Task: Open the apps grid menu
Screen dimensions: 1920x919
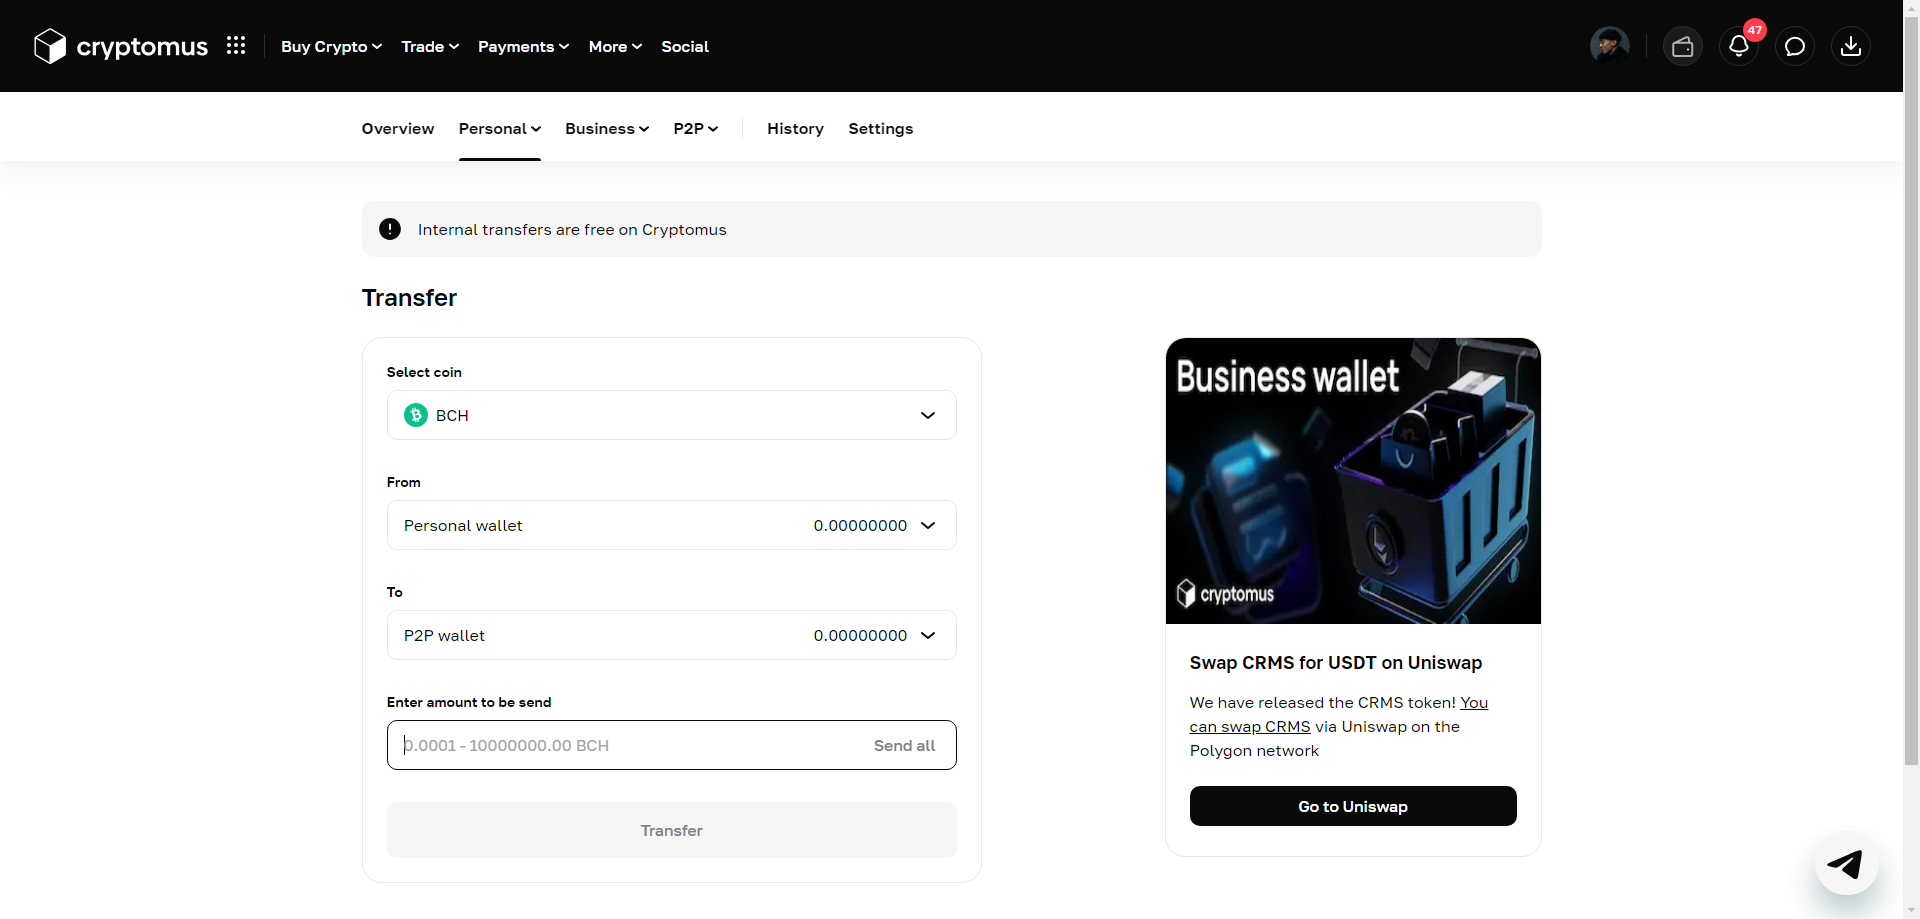Action: pos(236,45)
